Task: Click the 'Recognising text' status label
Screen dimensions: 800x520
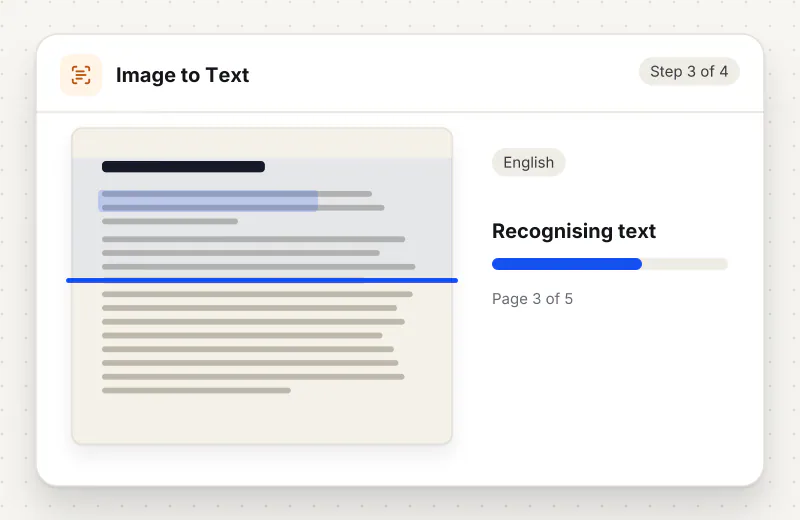Action: tap(573, 231)
